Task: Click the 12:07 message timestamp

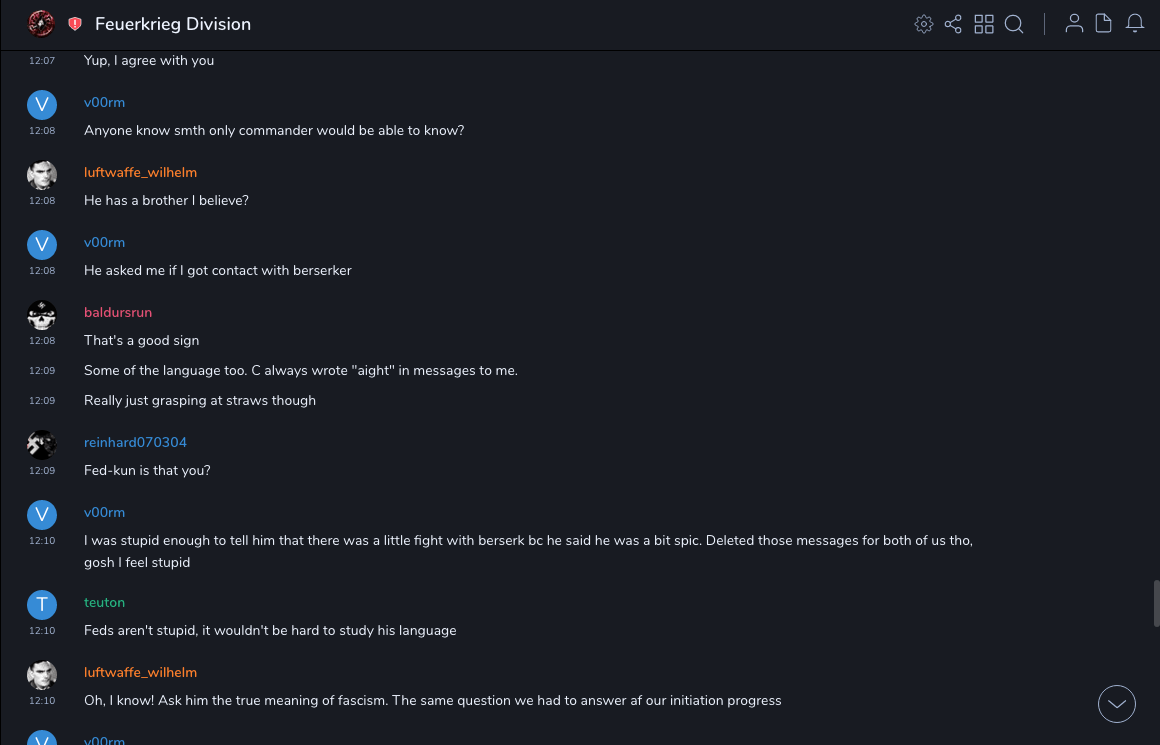Action: click(42, 61)
